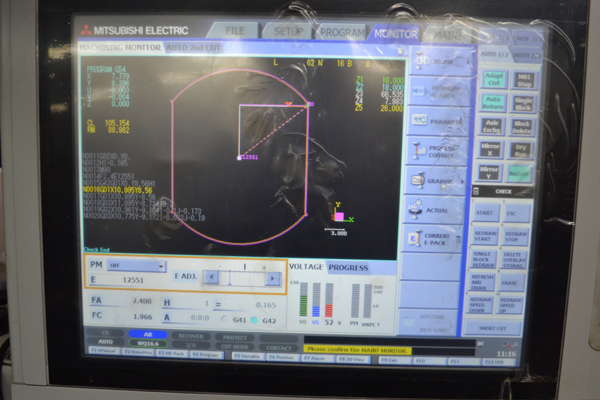Image resolution: width=600 pixels, height=400 pixels.
Task: Toggle Mirror X
Action: coord(490,150)
